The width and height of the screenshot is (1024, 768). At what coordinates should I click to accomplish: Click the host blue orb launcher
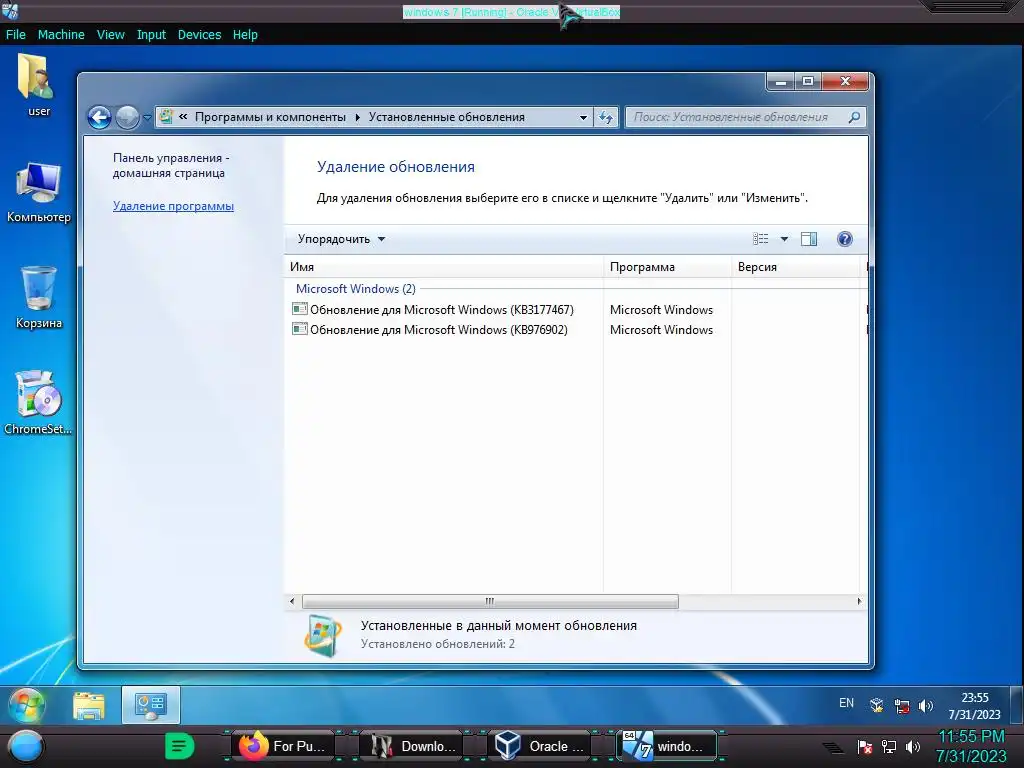tap(24, 748)
